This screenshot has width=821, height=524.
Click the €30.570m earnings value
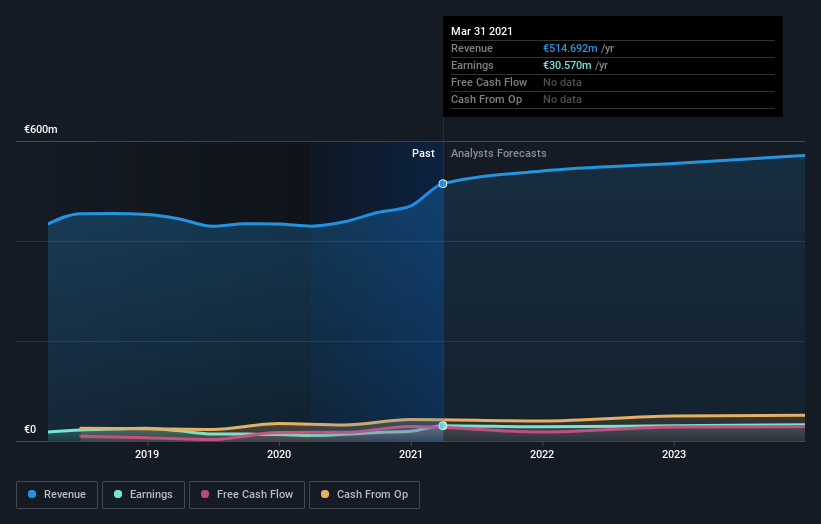click(x=567, y=65)
